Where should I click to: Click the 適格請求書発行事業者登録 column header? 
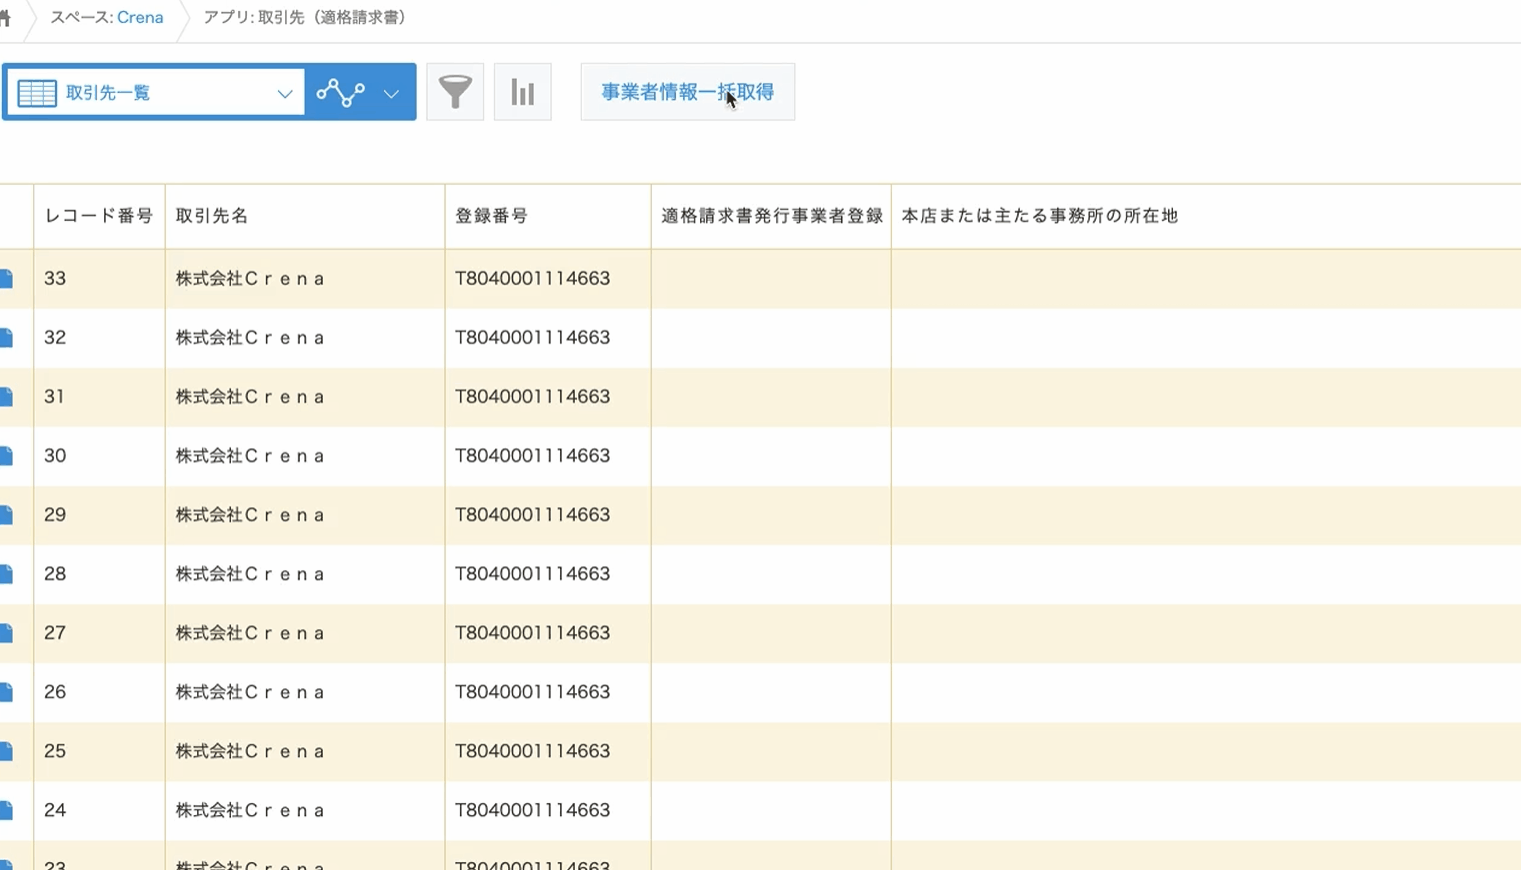click(x=771, y=216)
